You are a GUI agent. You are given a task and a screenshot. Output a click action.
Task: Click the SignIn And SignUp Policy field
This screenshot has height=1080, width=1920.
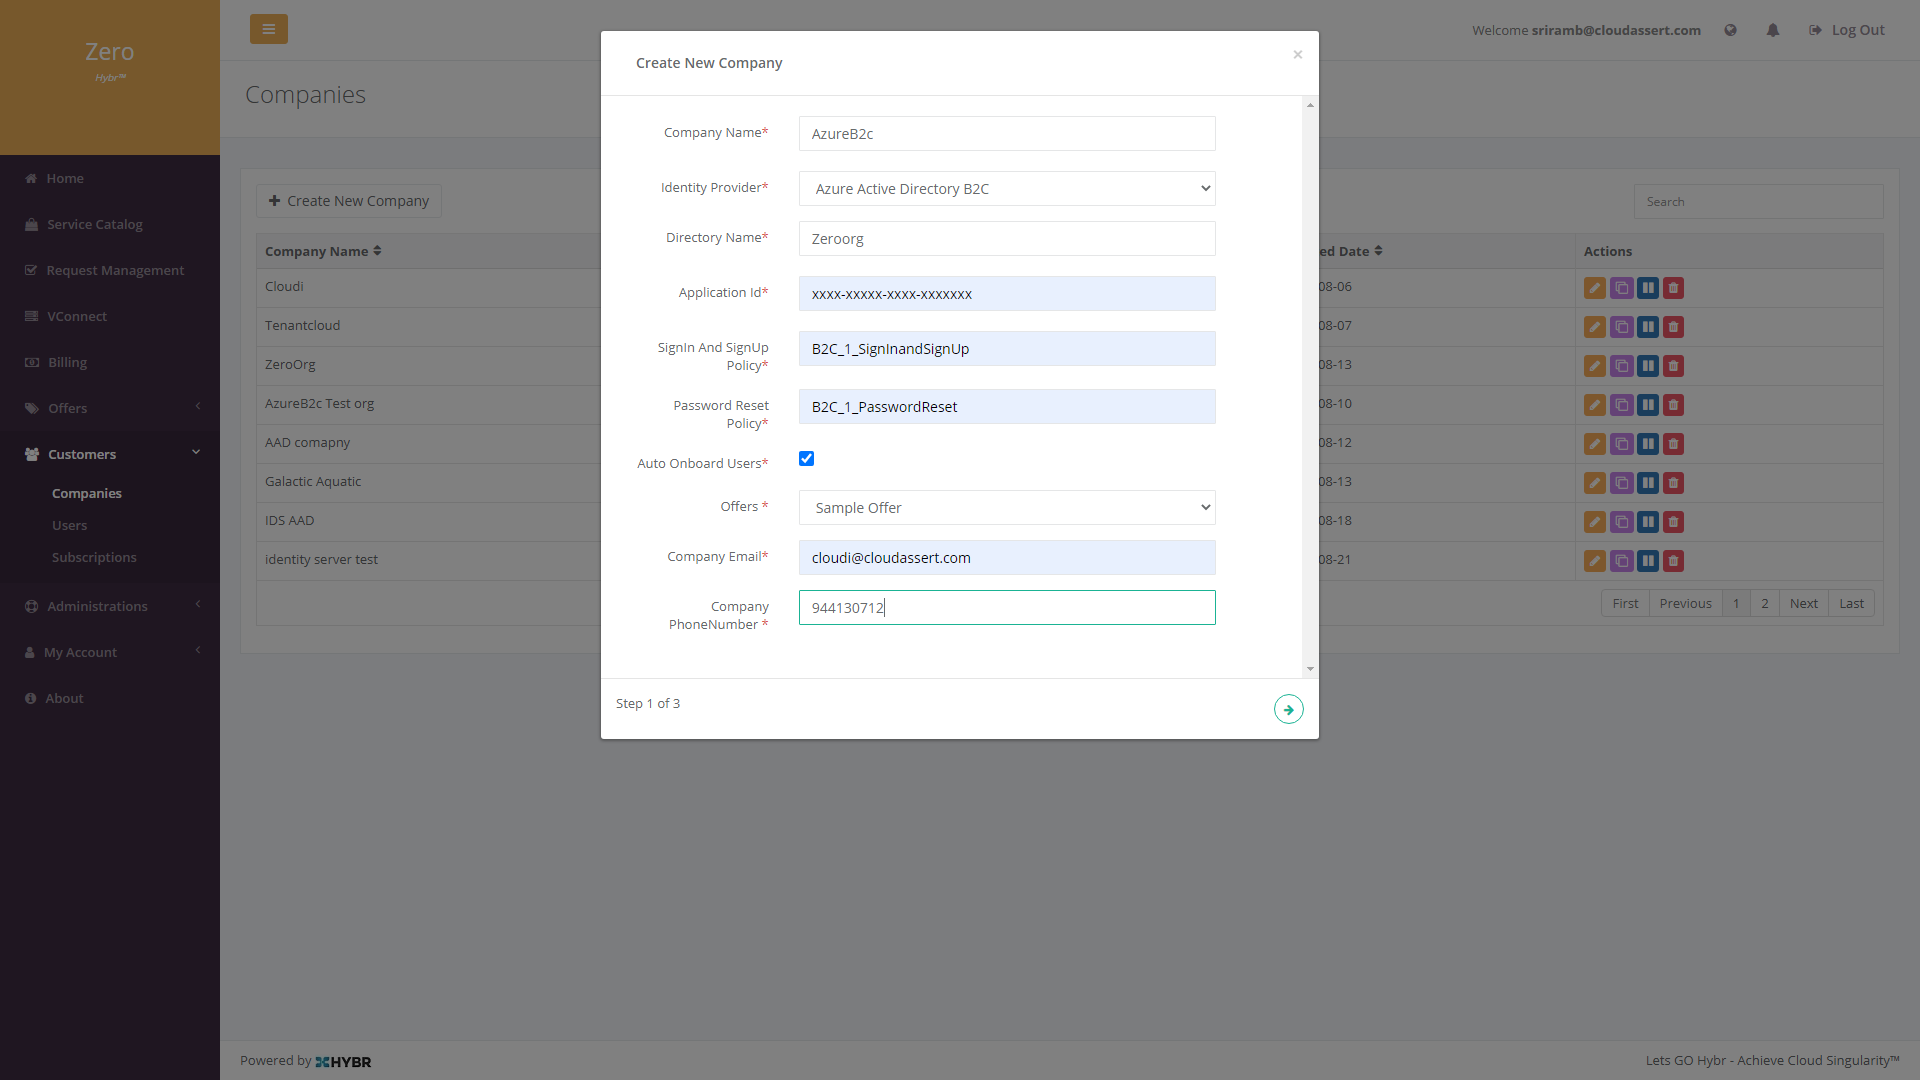click(x=1007, y=349)
